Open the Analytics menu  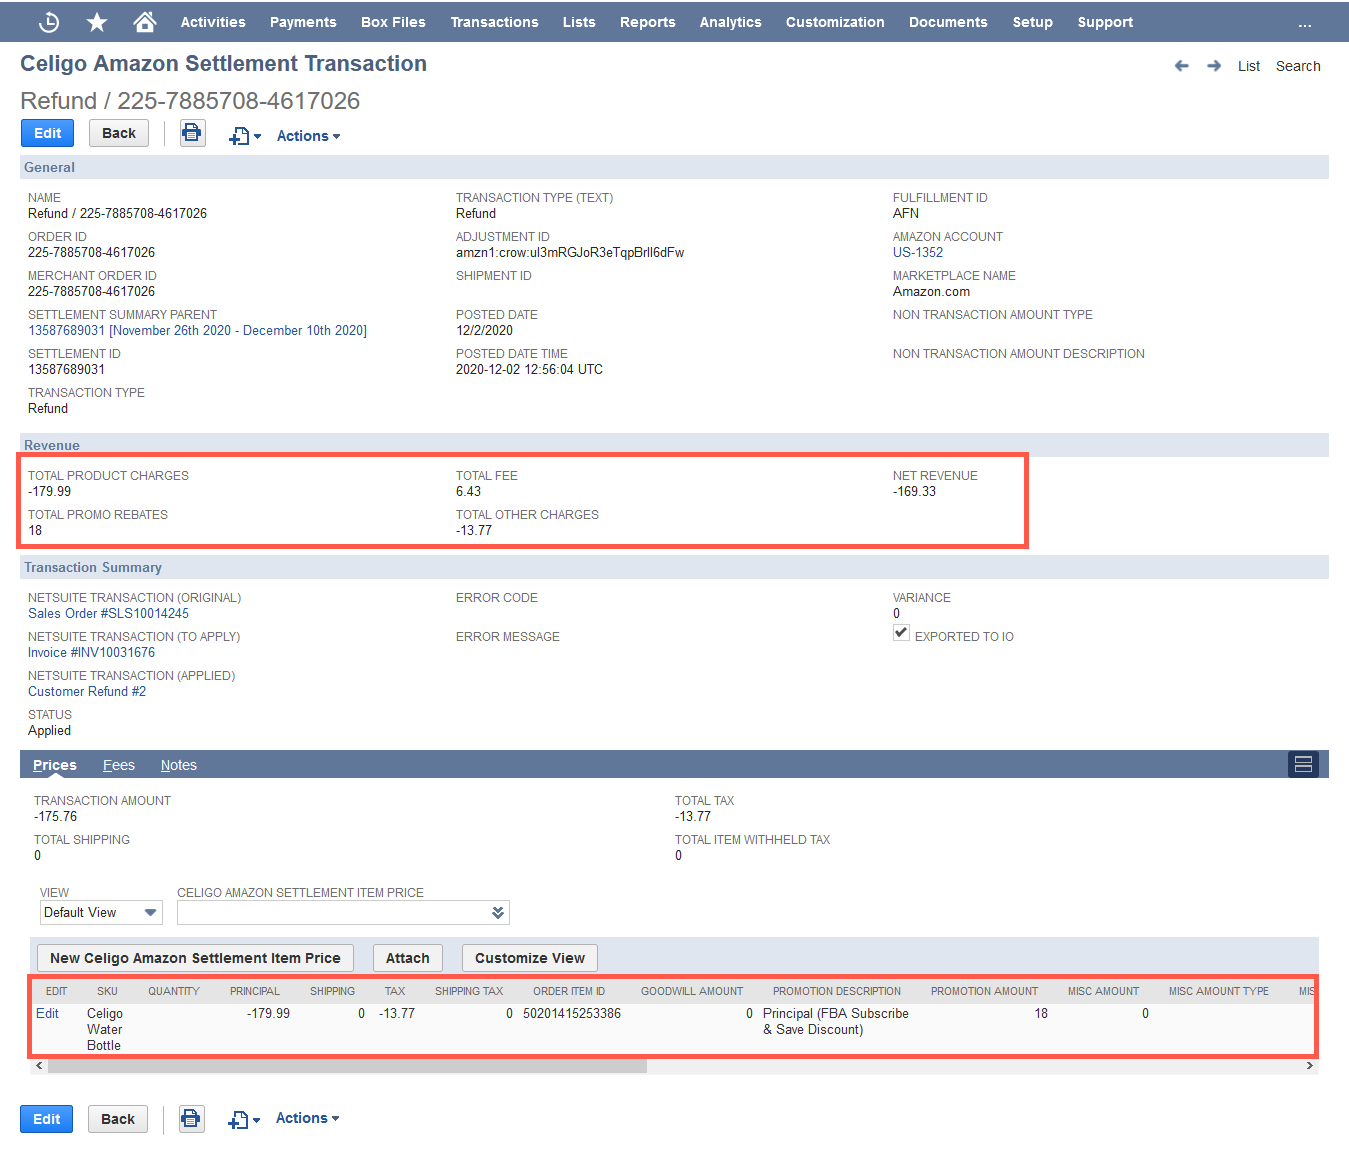[x=730, y=22]
